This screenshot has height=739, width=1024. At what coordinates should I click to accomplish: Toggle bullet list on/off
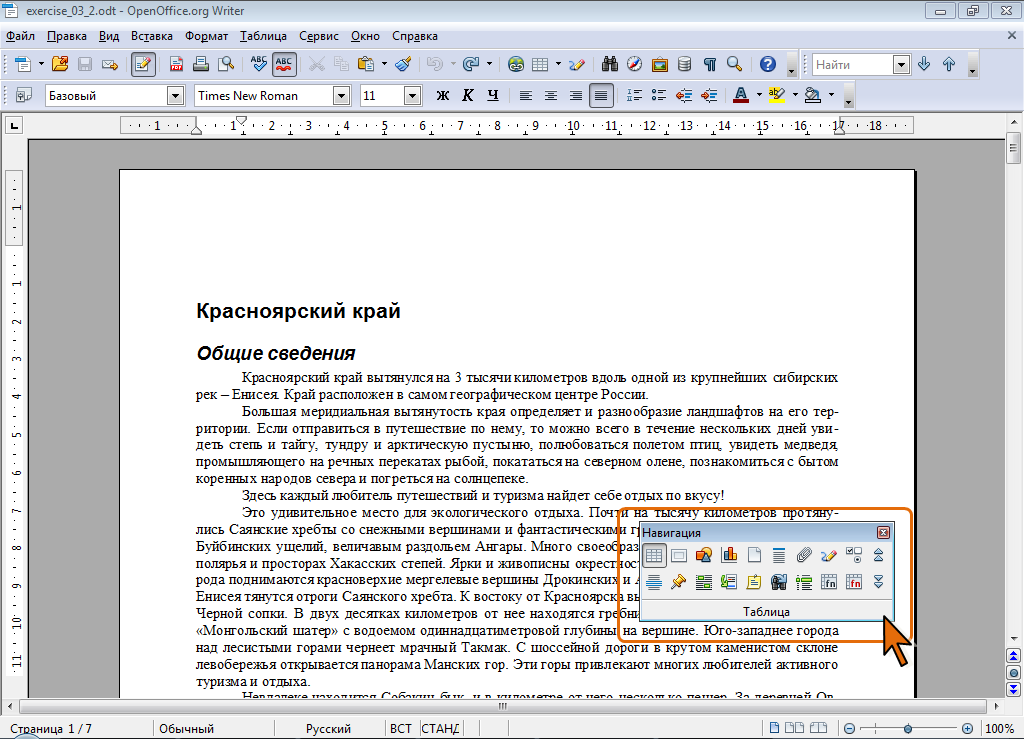pyautogui.click(x=659, y=95)
